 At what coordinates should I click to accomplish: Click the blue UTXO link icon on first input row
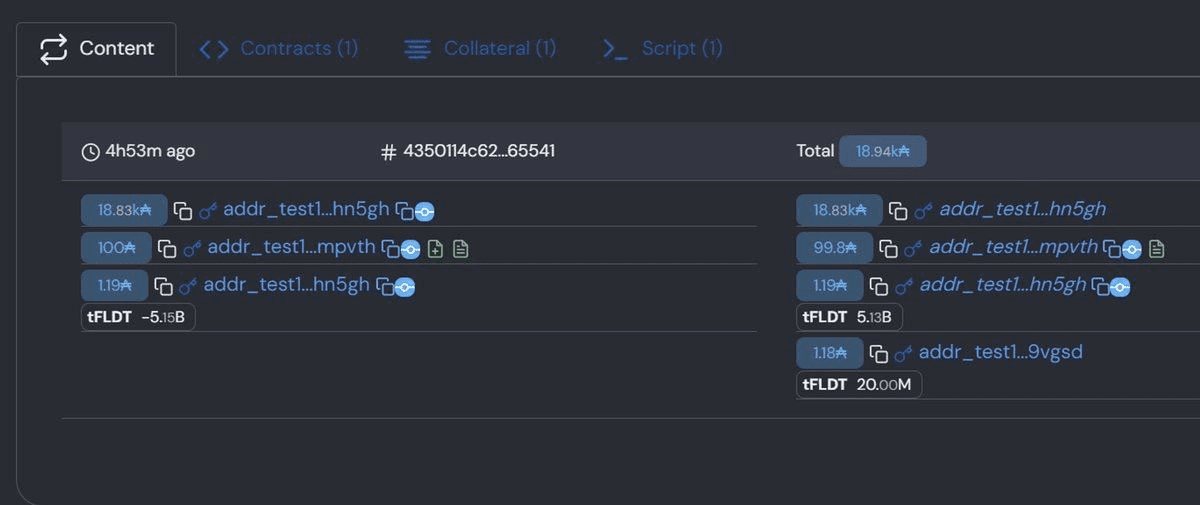click(424, 212)
